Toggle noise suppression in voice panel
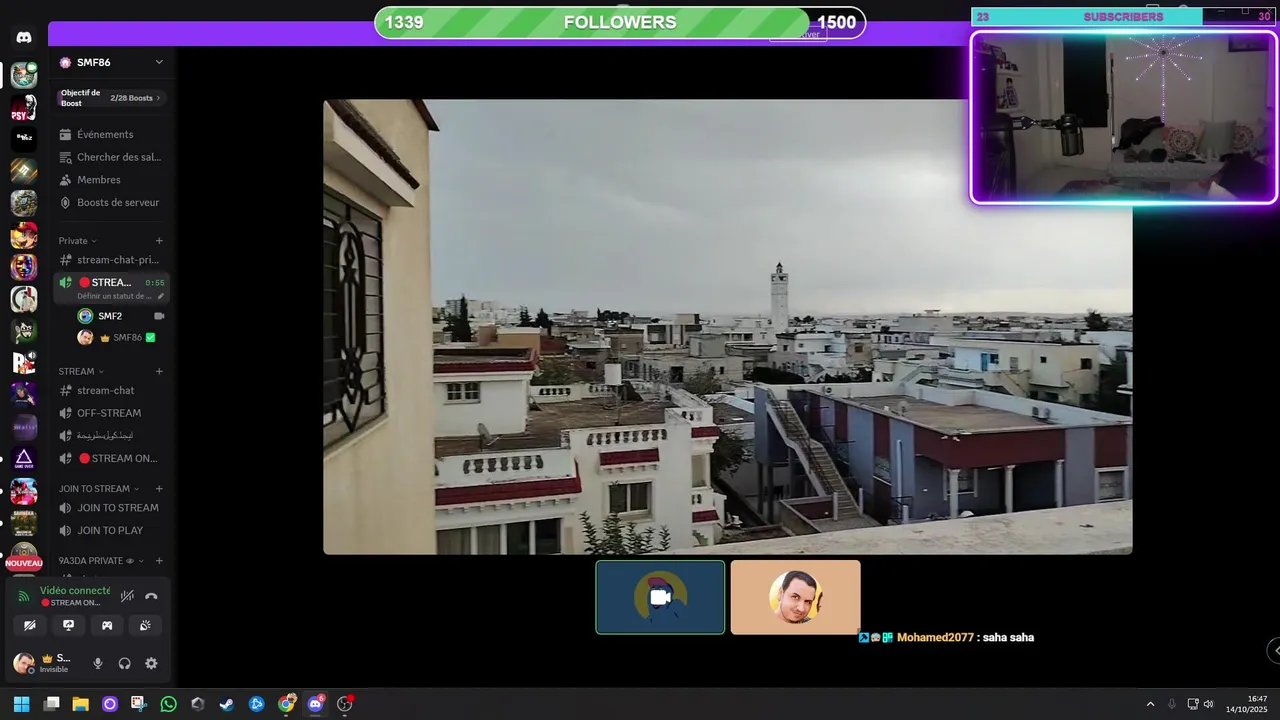 127,596
